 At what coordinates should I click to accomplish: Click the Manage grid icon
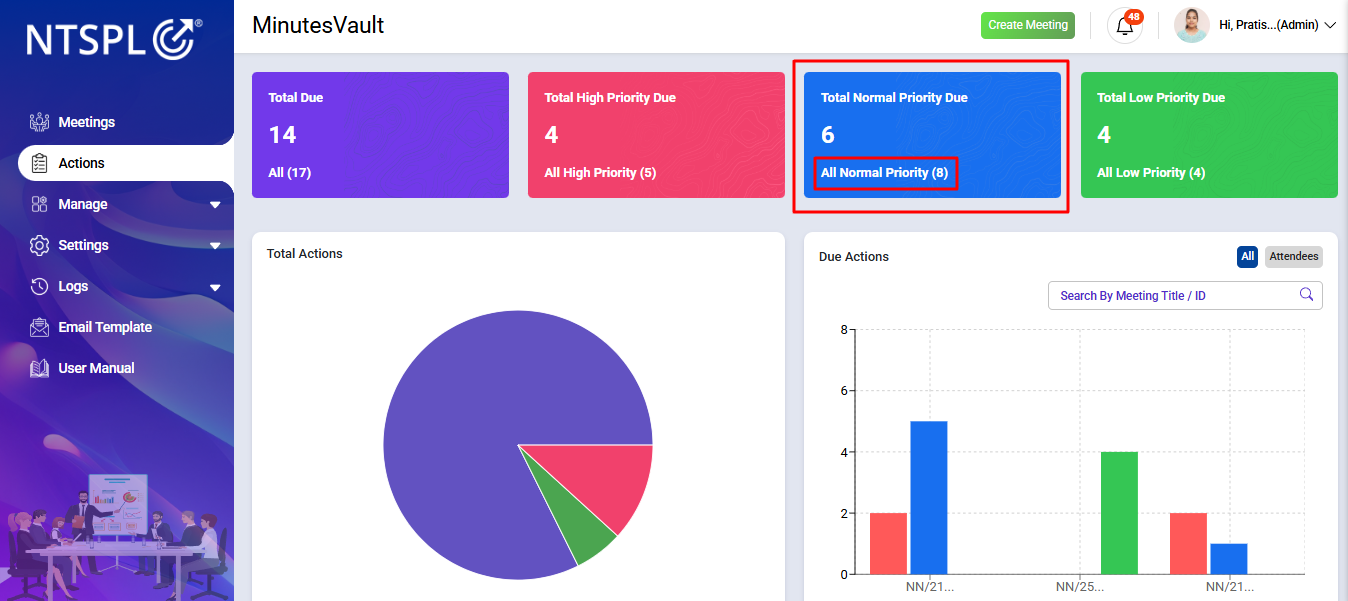(39, 204)
